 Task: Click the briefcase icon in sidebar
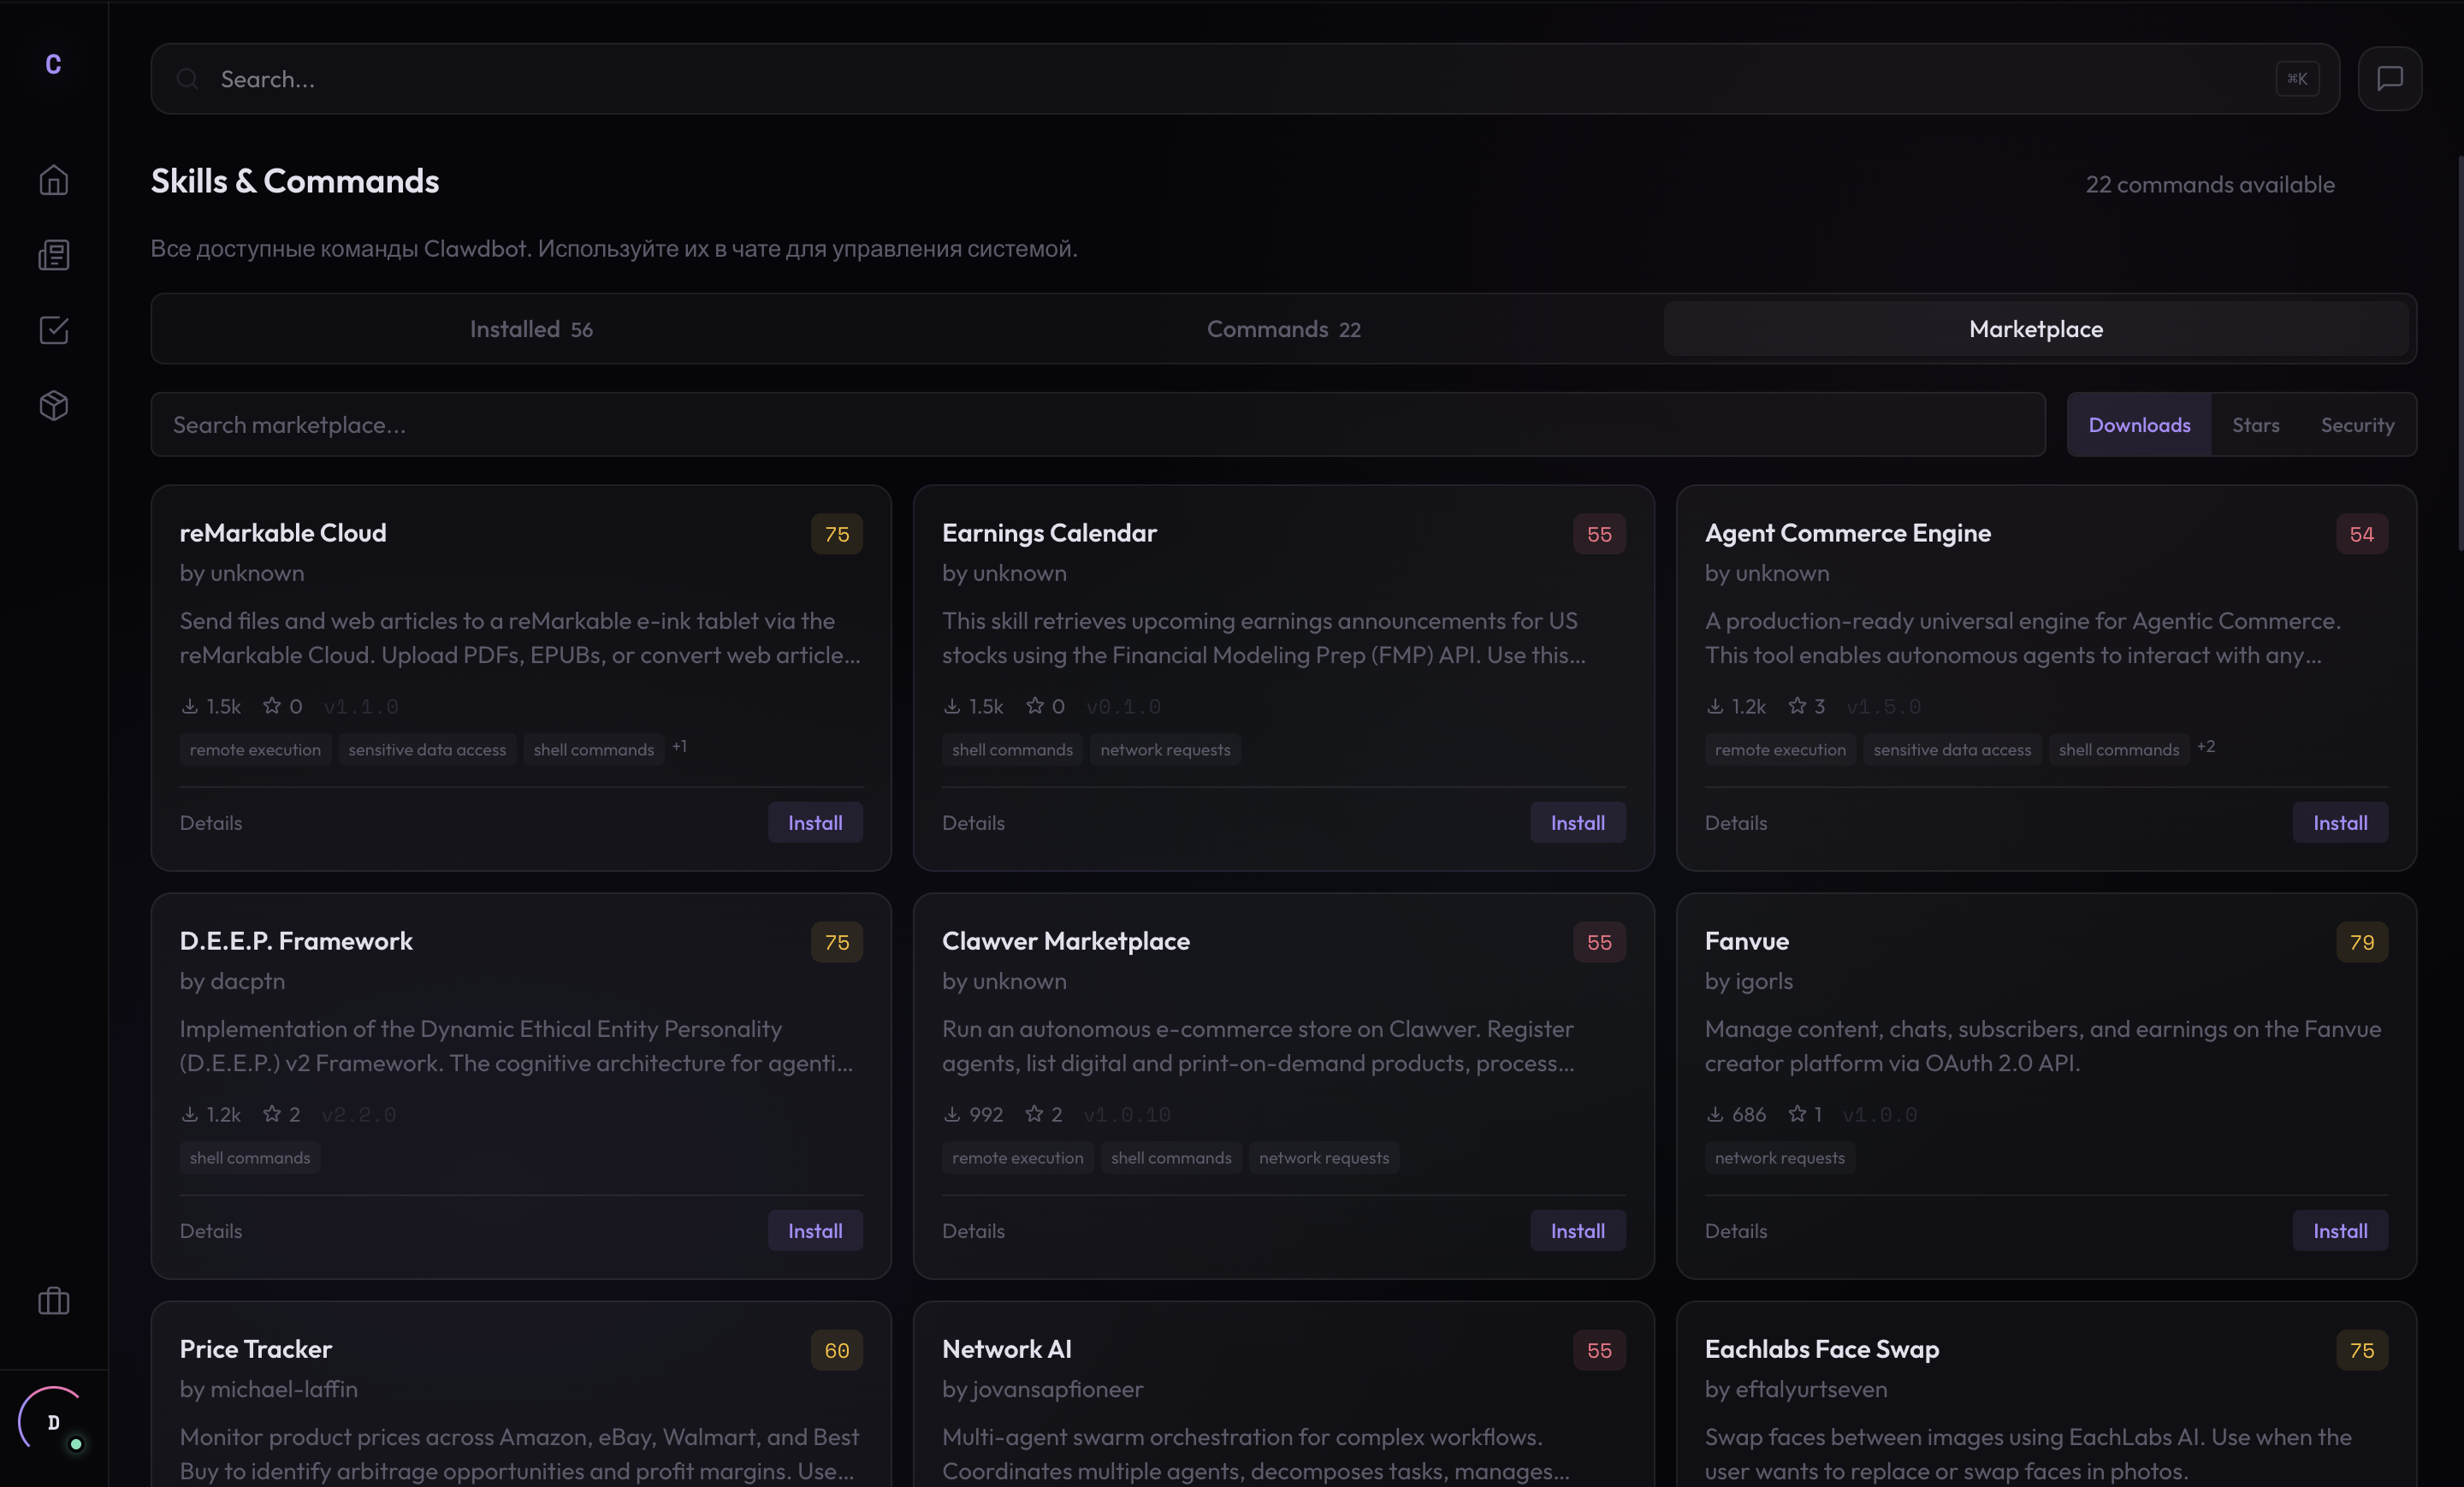point(54,1301)
